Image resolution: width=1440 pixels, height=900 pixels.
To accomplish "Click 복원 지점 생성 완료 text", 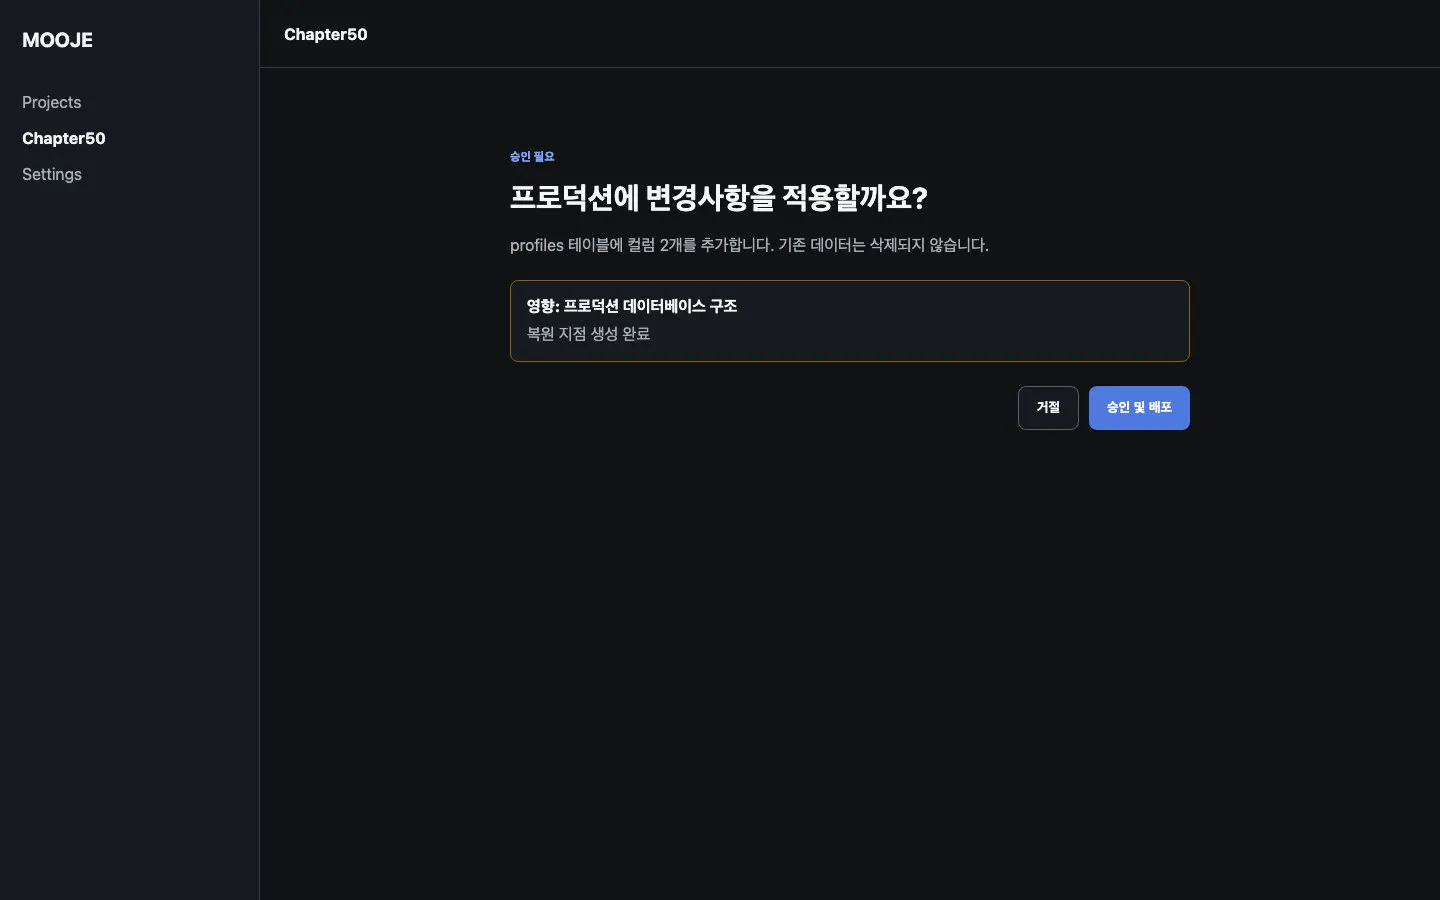I will (x=588, y=334).
